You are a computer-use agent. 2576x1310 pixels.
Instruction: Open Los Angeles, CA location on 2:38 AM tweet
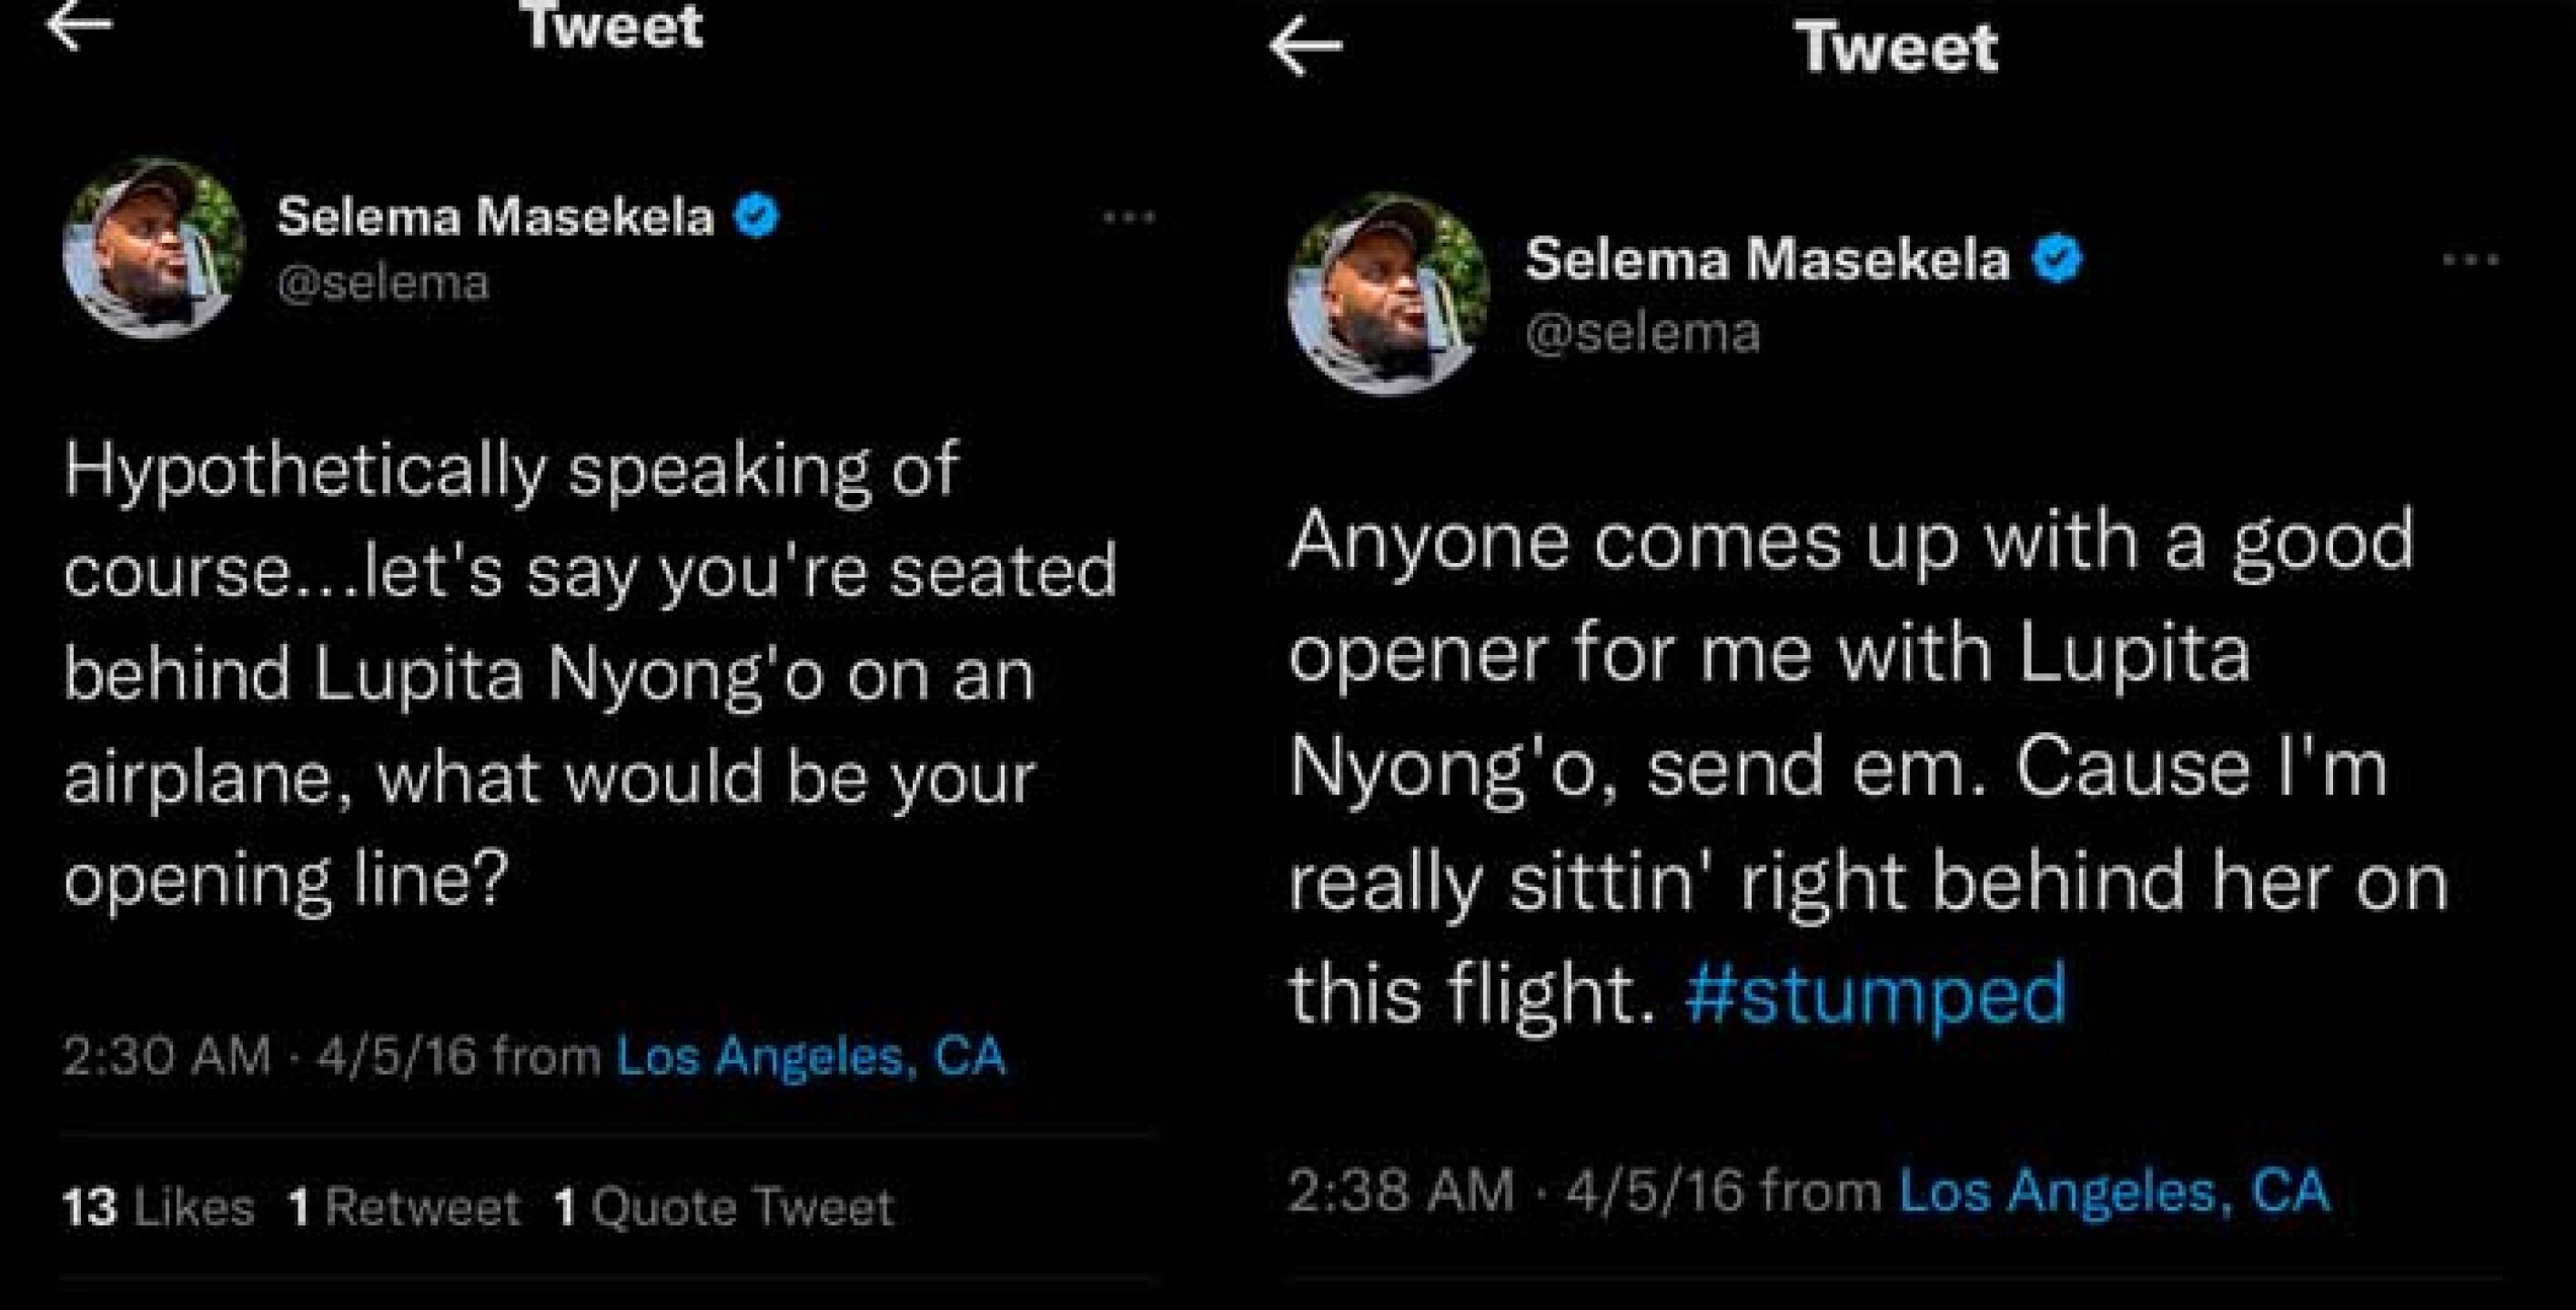click(2114, 1191)
